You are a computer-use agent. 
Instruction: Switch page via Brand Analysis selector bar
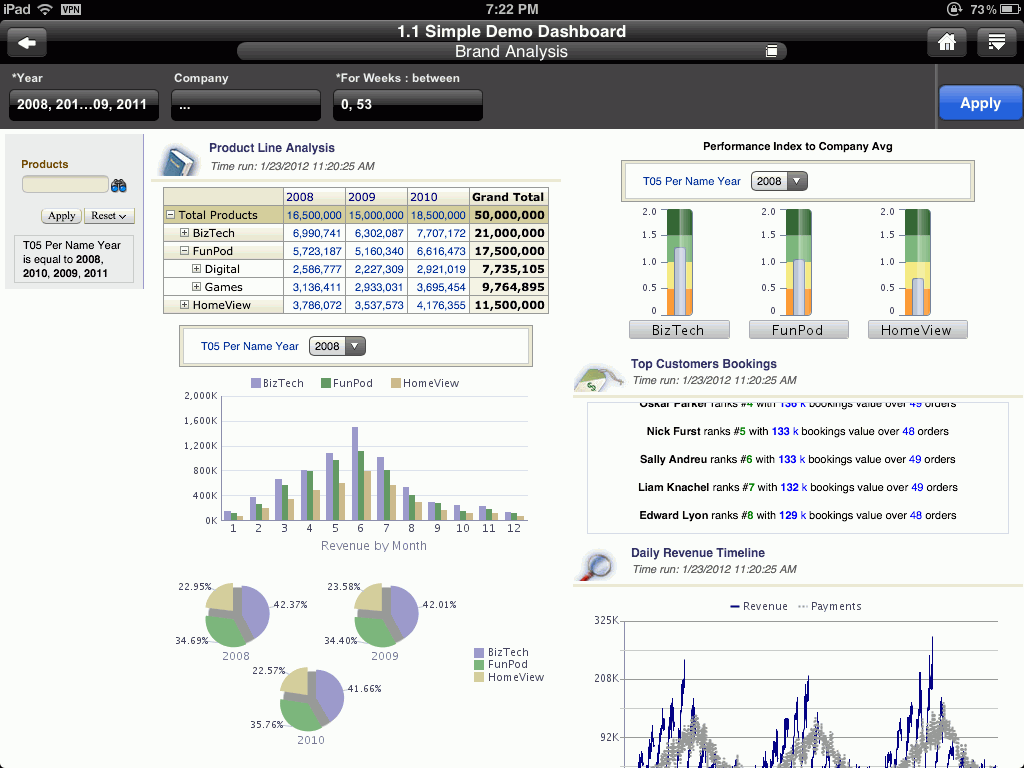coord(511,52)
